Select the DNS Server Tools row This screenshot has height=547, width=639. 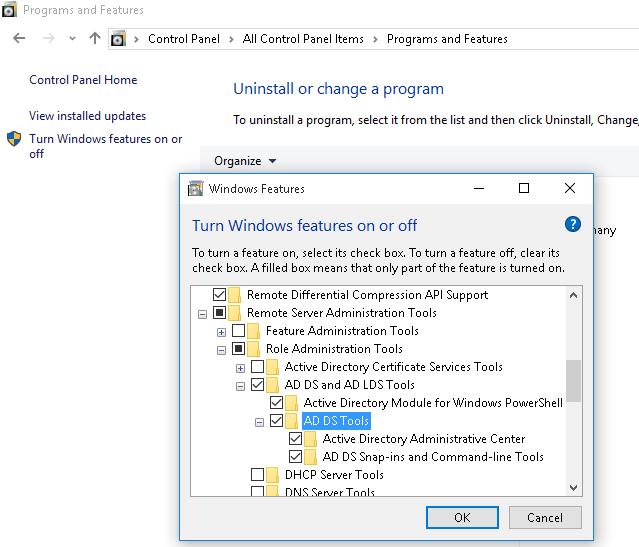(330, 492)
